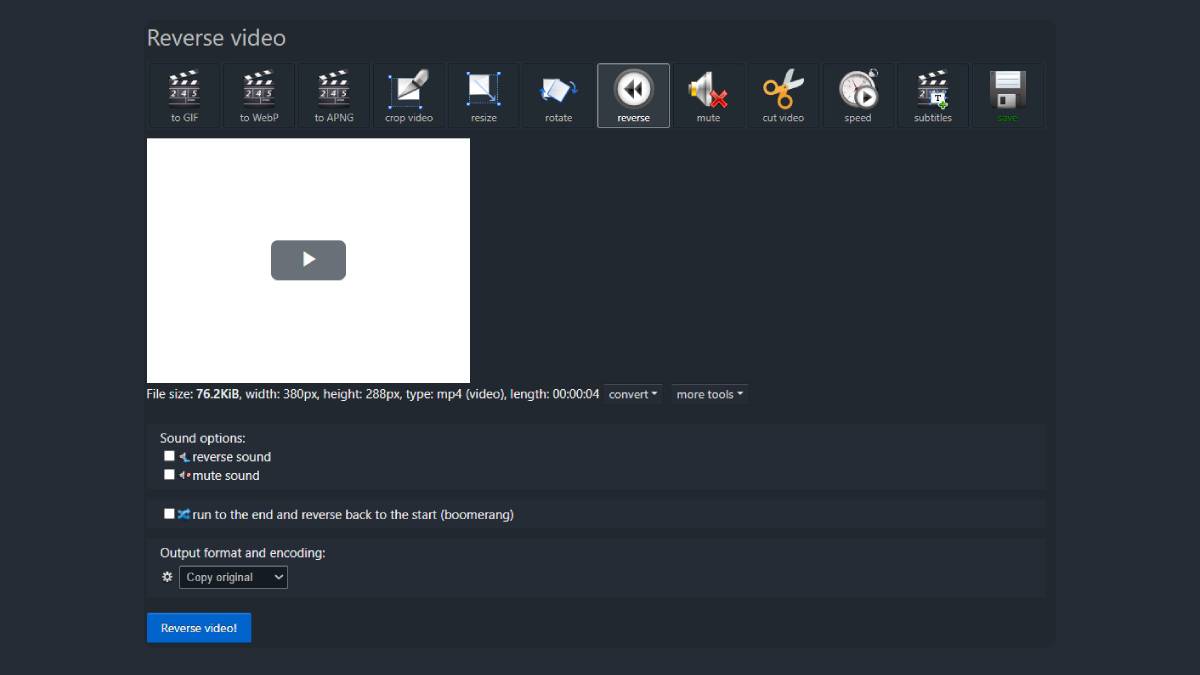Open the Copy original format dropdown
1200x675 pixels.
pos(233,577)
